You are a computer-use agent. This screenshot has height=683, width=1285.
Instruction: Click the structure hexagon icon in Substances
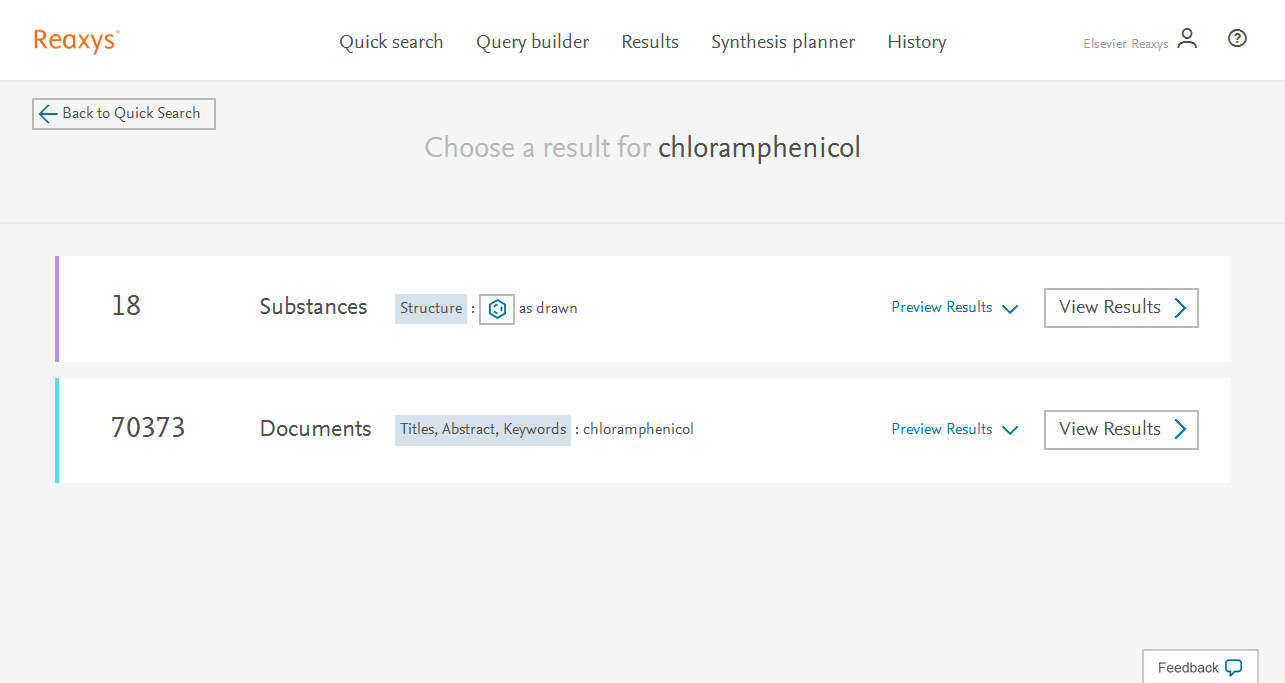(497, 309)
